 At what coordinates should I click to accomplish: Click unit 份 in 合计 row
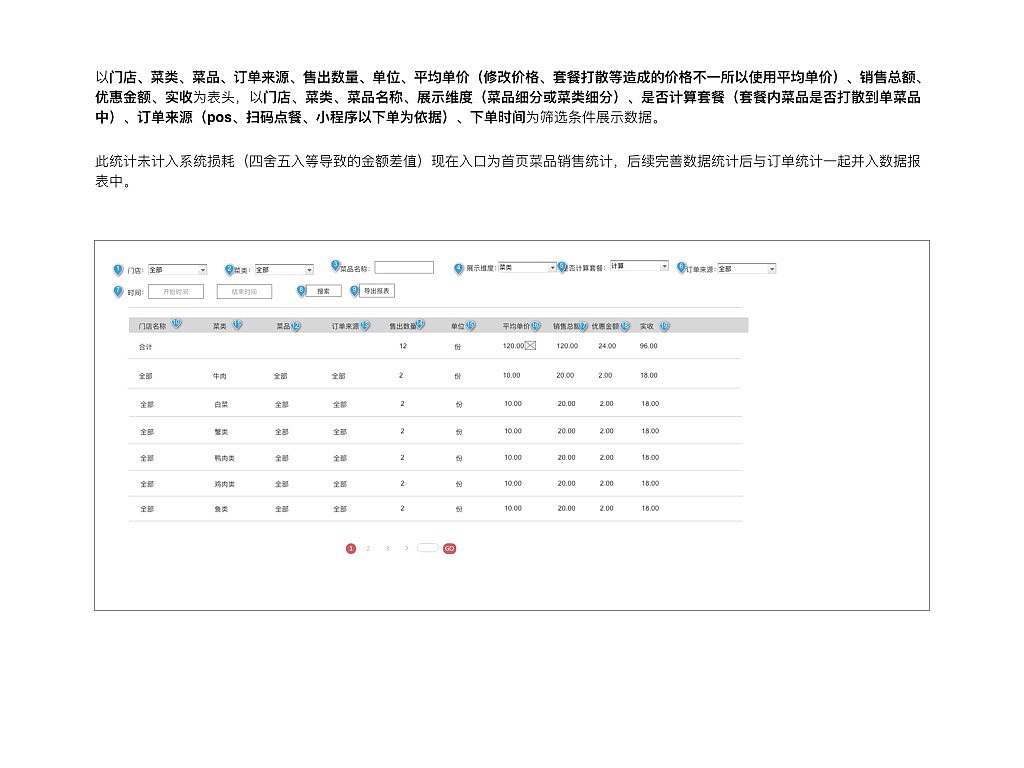coord(457,347)
